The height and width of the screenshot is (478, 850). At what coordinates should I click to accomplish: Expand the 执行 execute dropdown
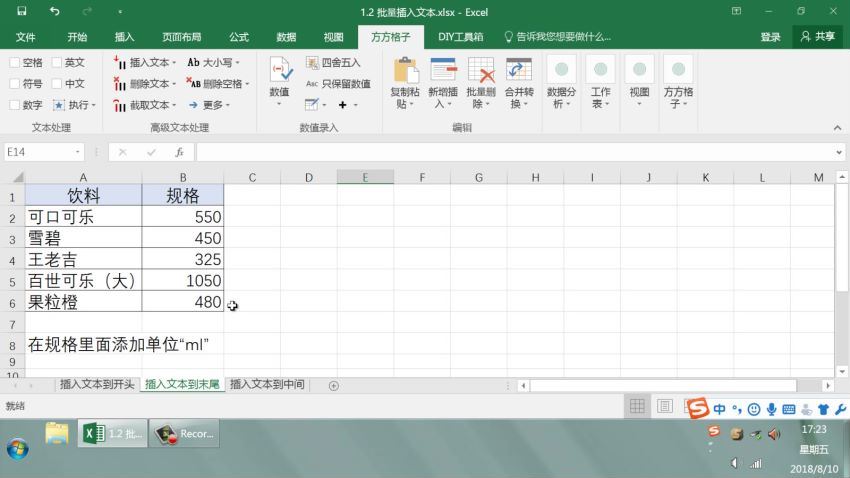click(x=94, y=105)
